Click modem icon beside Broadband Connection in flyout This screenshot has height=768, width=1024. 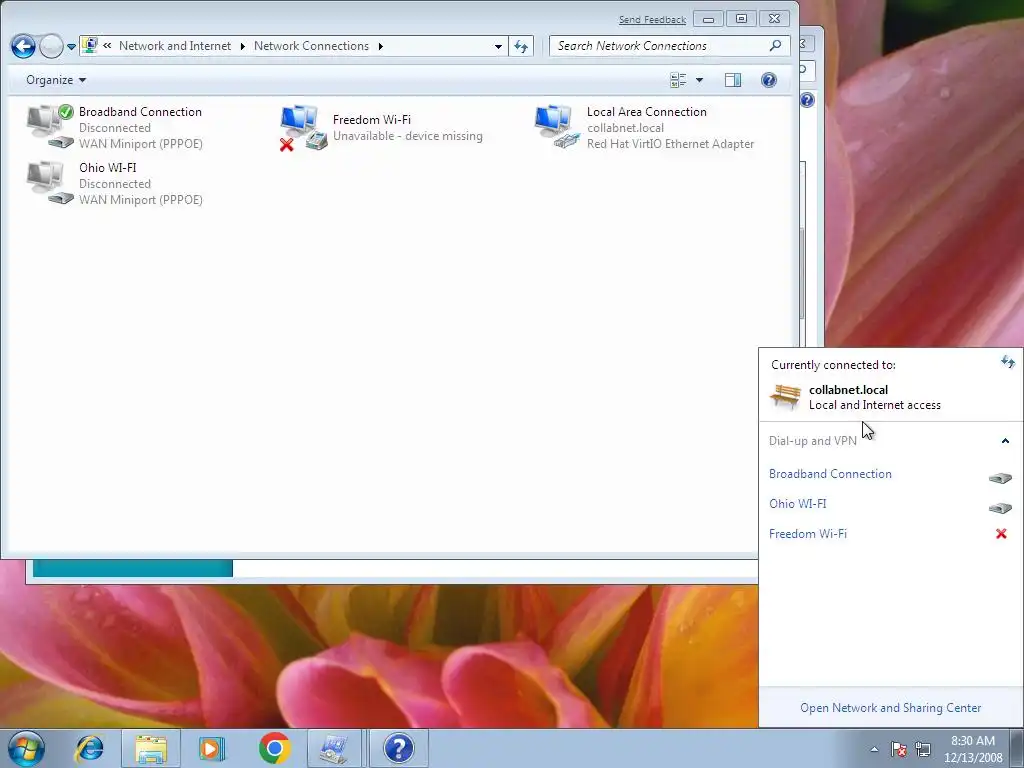click(x=1000, y=478)
